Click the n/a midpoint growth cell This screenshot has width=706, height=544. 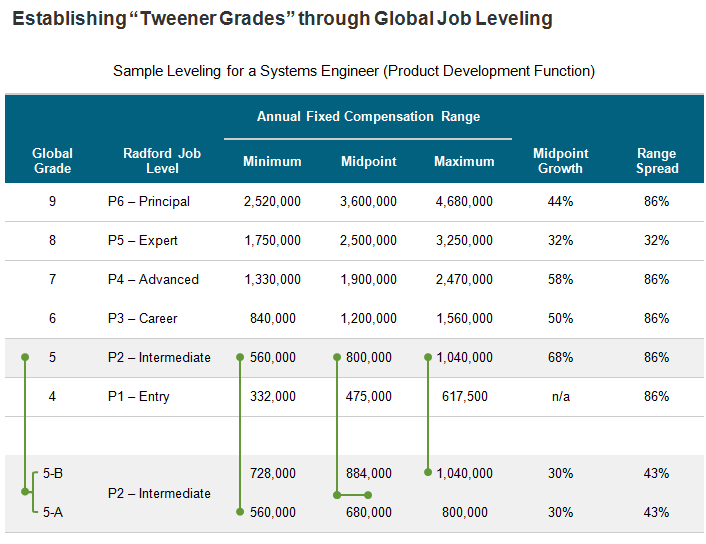click(x=561, y=396)
